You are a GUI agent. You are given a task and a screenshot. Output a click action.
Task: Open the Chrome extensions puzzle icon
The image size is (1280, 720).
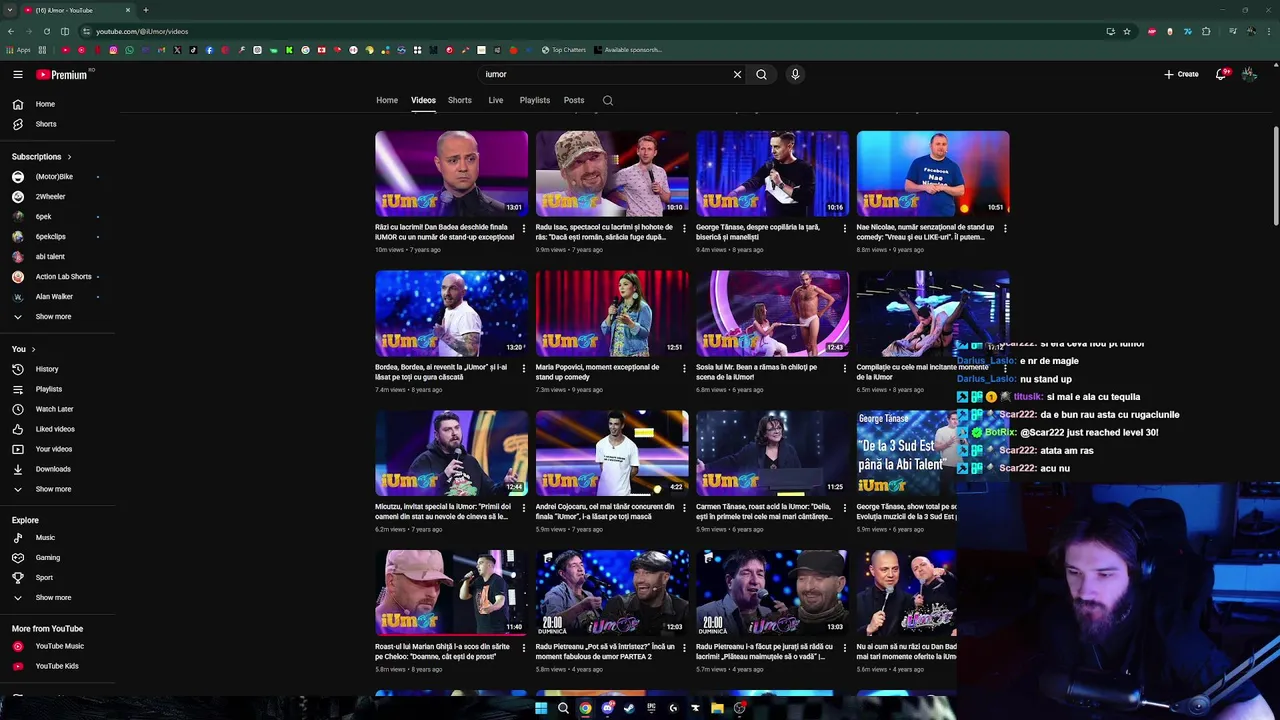coord(1206,31)
